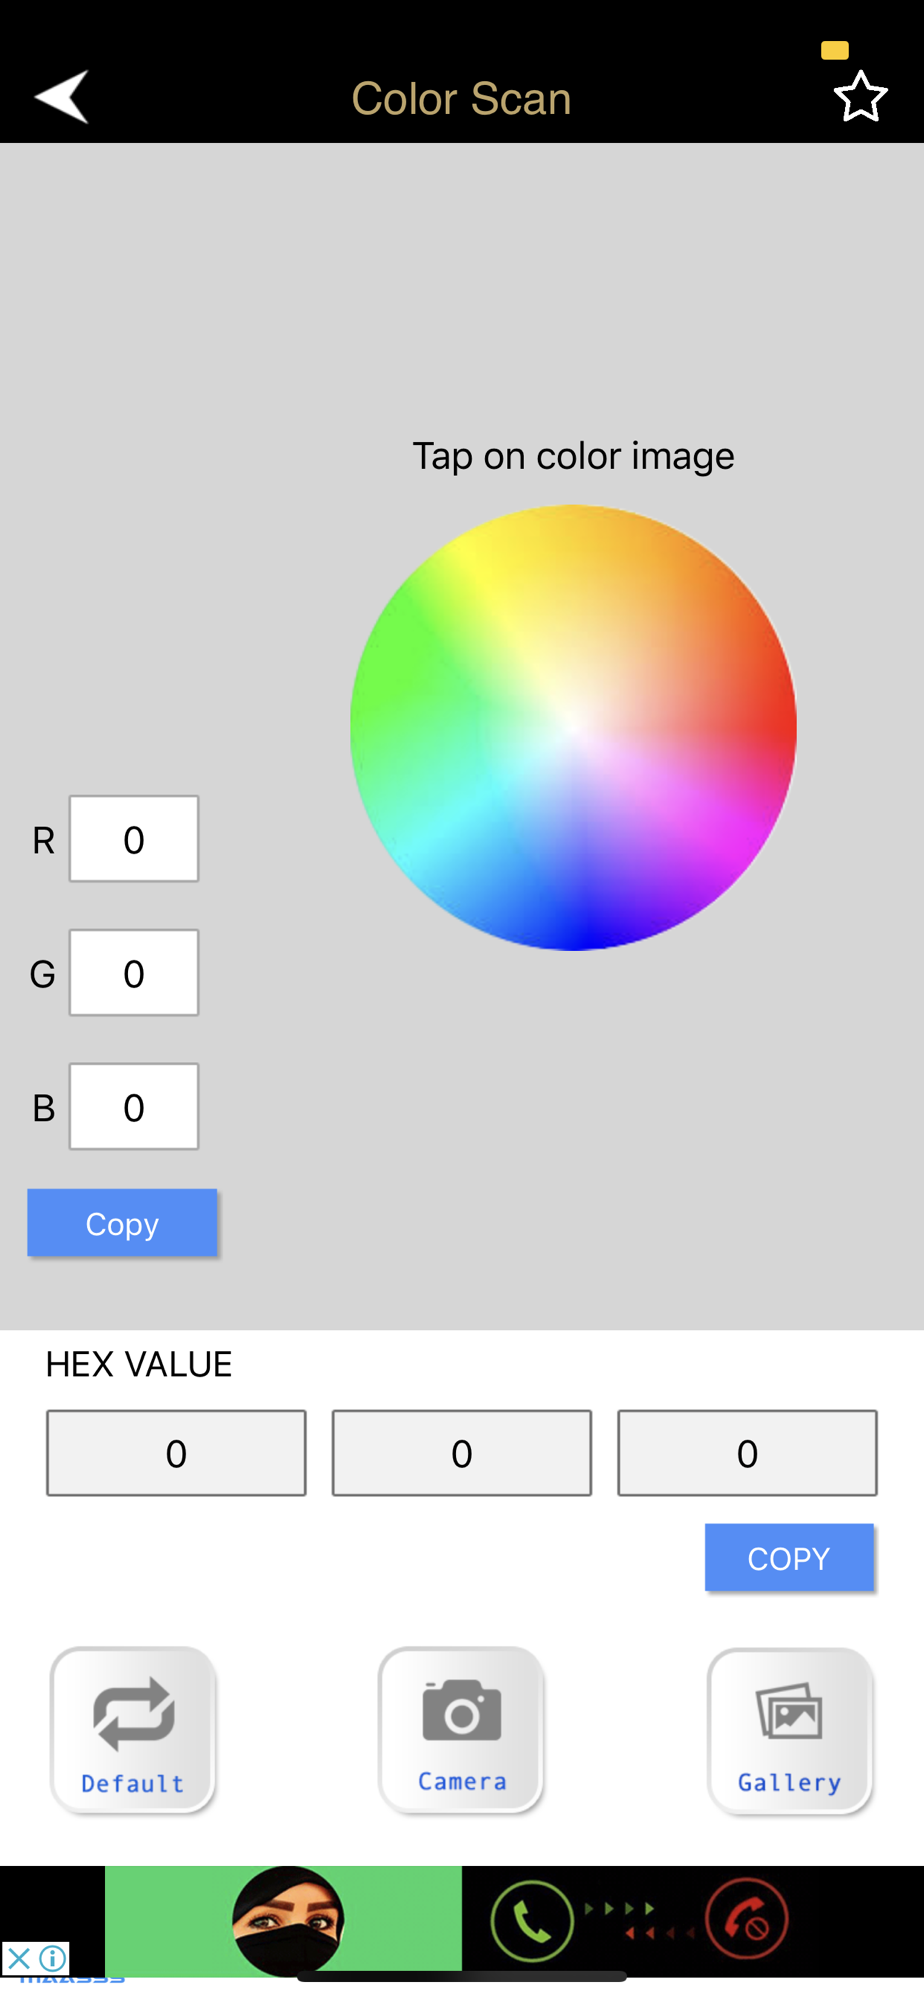Tap the woman's face ad thumbnail
This screenshot has width=924, height=2000.
tap(288, 1921)
